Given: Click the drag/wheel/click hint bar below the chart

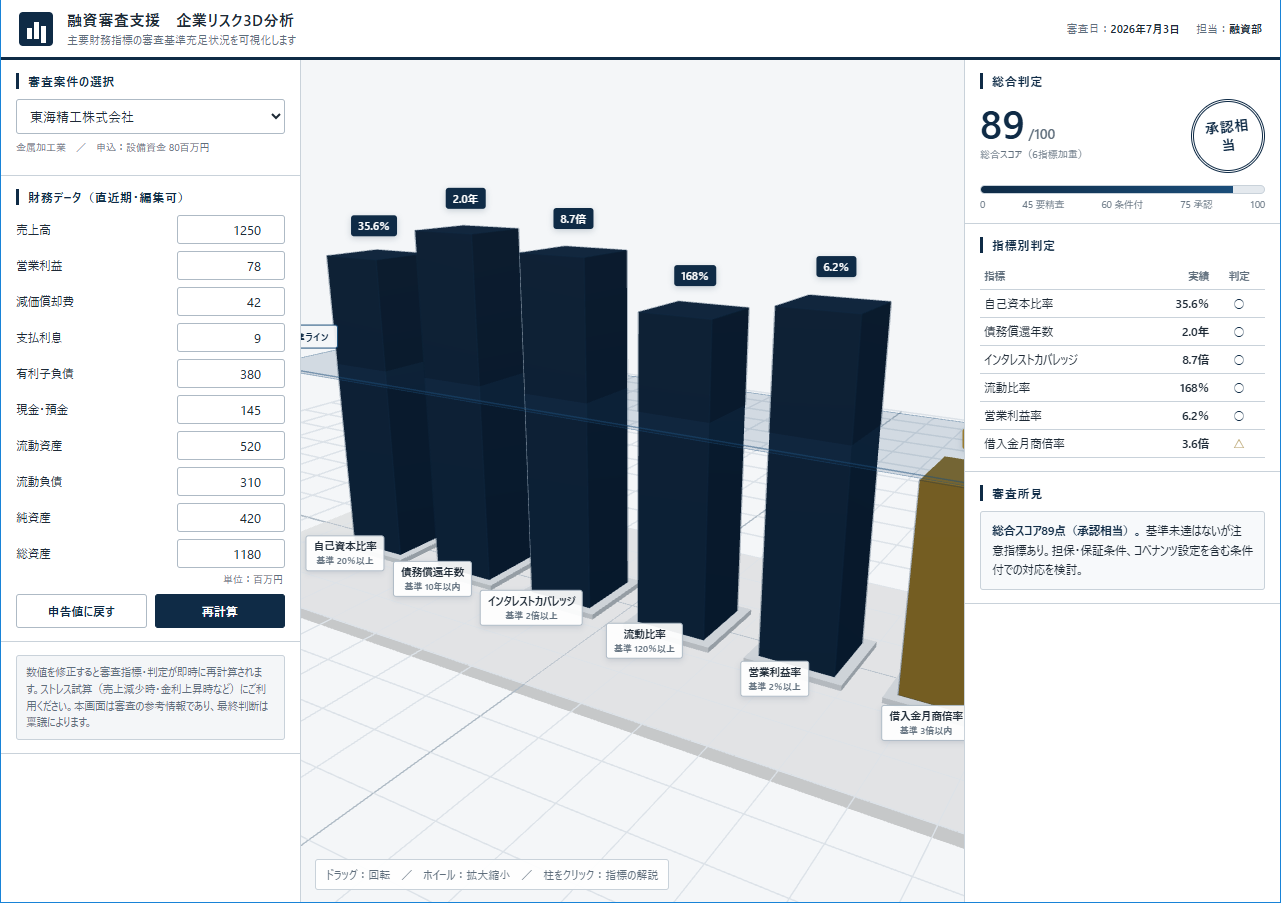Looking at the screenshot, I should 492,874.
